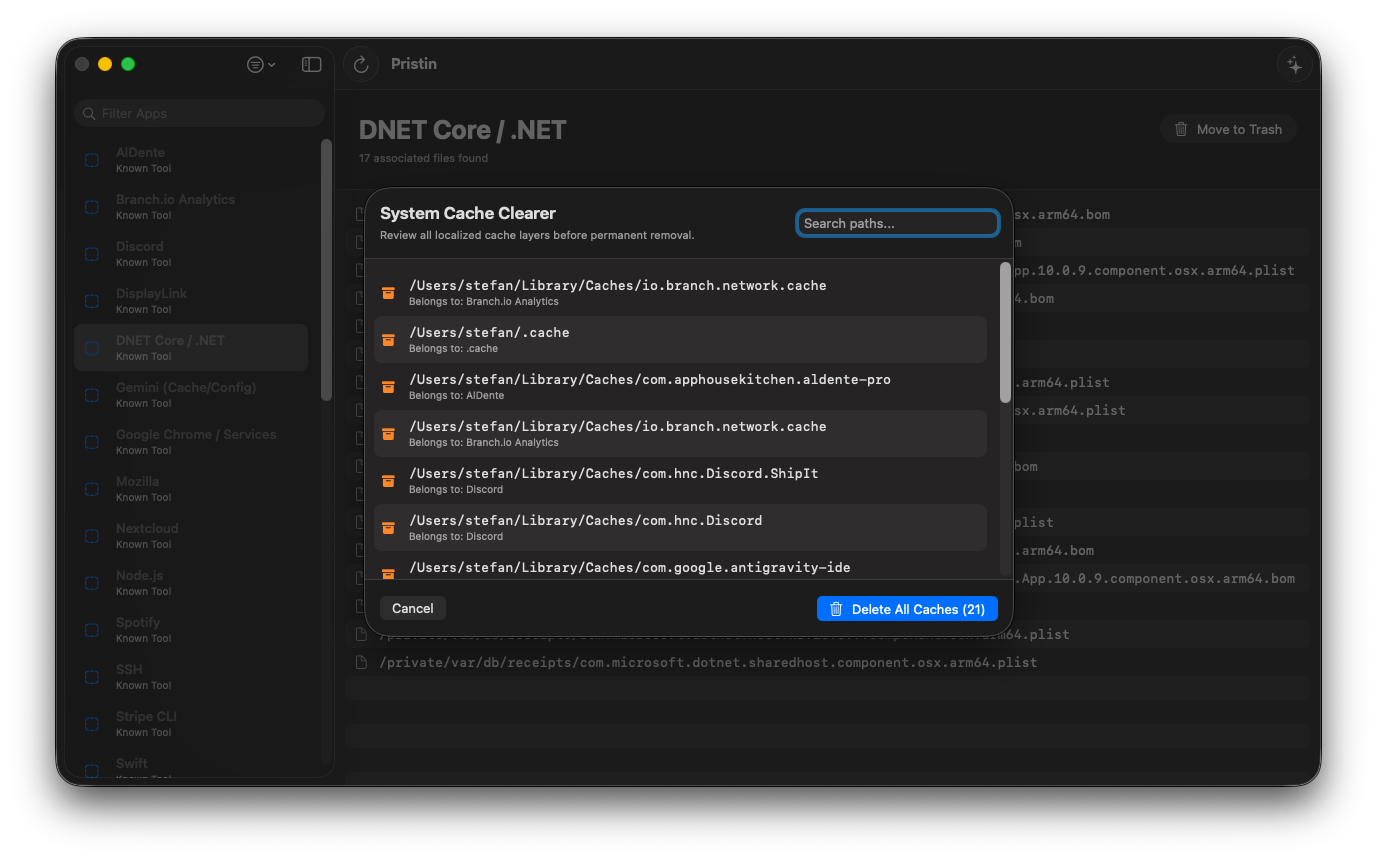The image size is (1377, 860).
Task: Select SSH in the apps sidebar
Action: [x=191, y=676]
